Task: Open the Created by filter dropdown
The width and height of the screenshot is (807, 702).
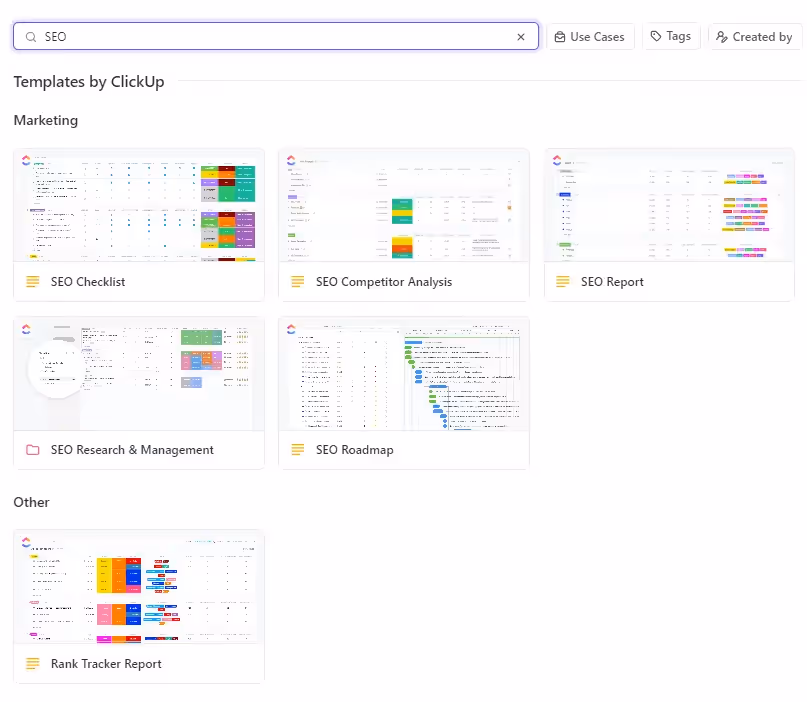Action: 754,37
